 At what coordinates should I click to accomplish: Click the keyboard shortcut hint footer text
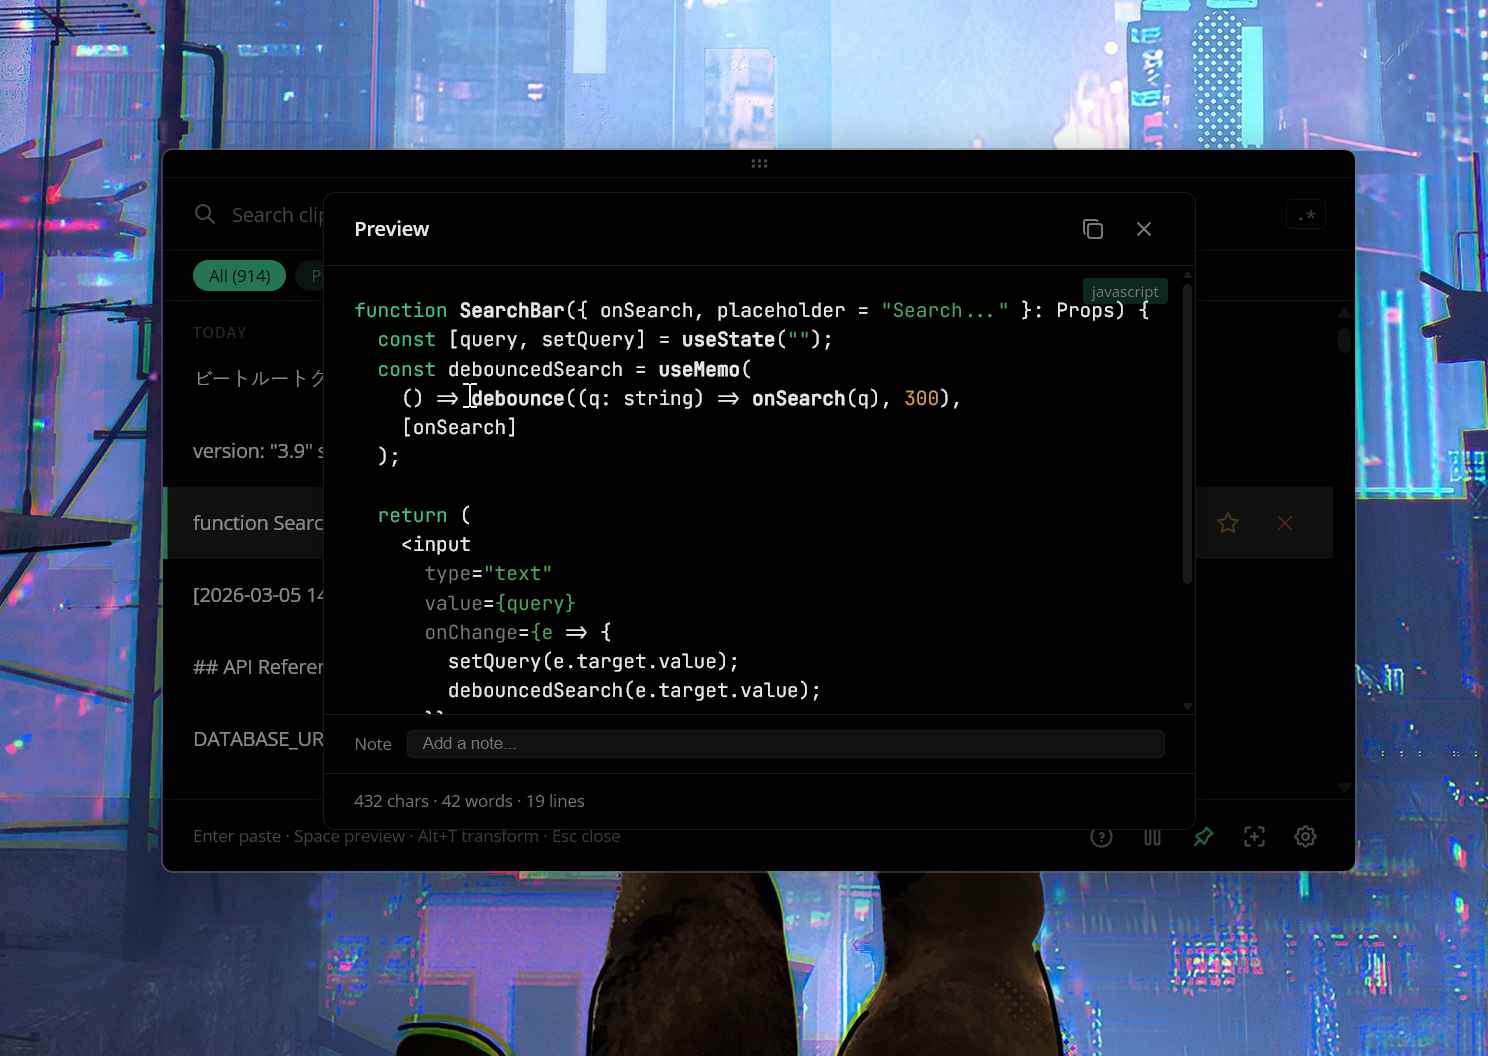click(x=406, y=836)
